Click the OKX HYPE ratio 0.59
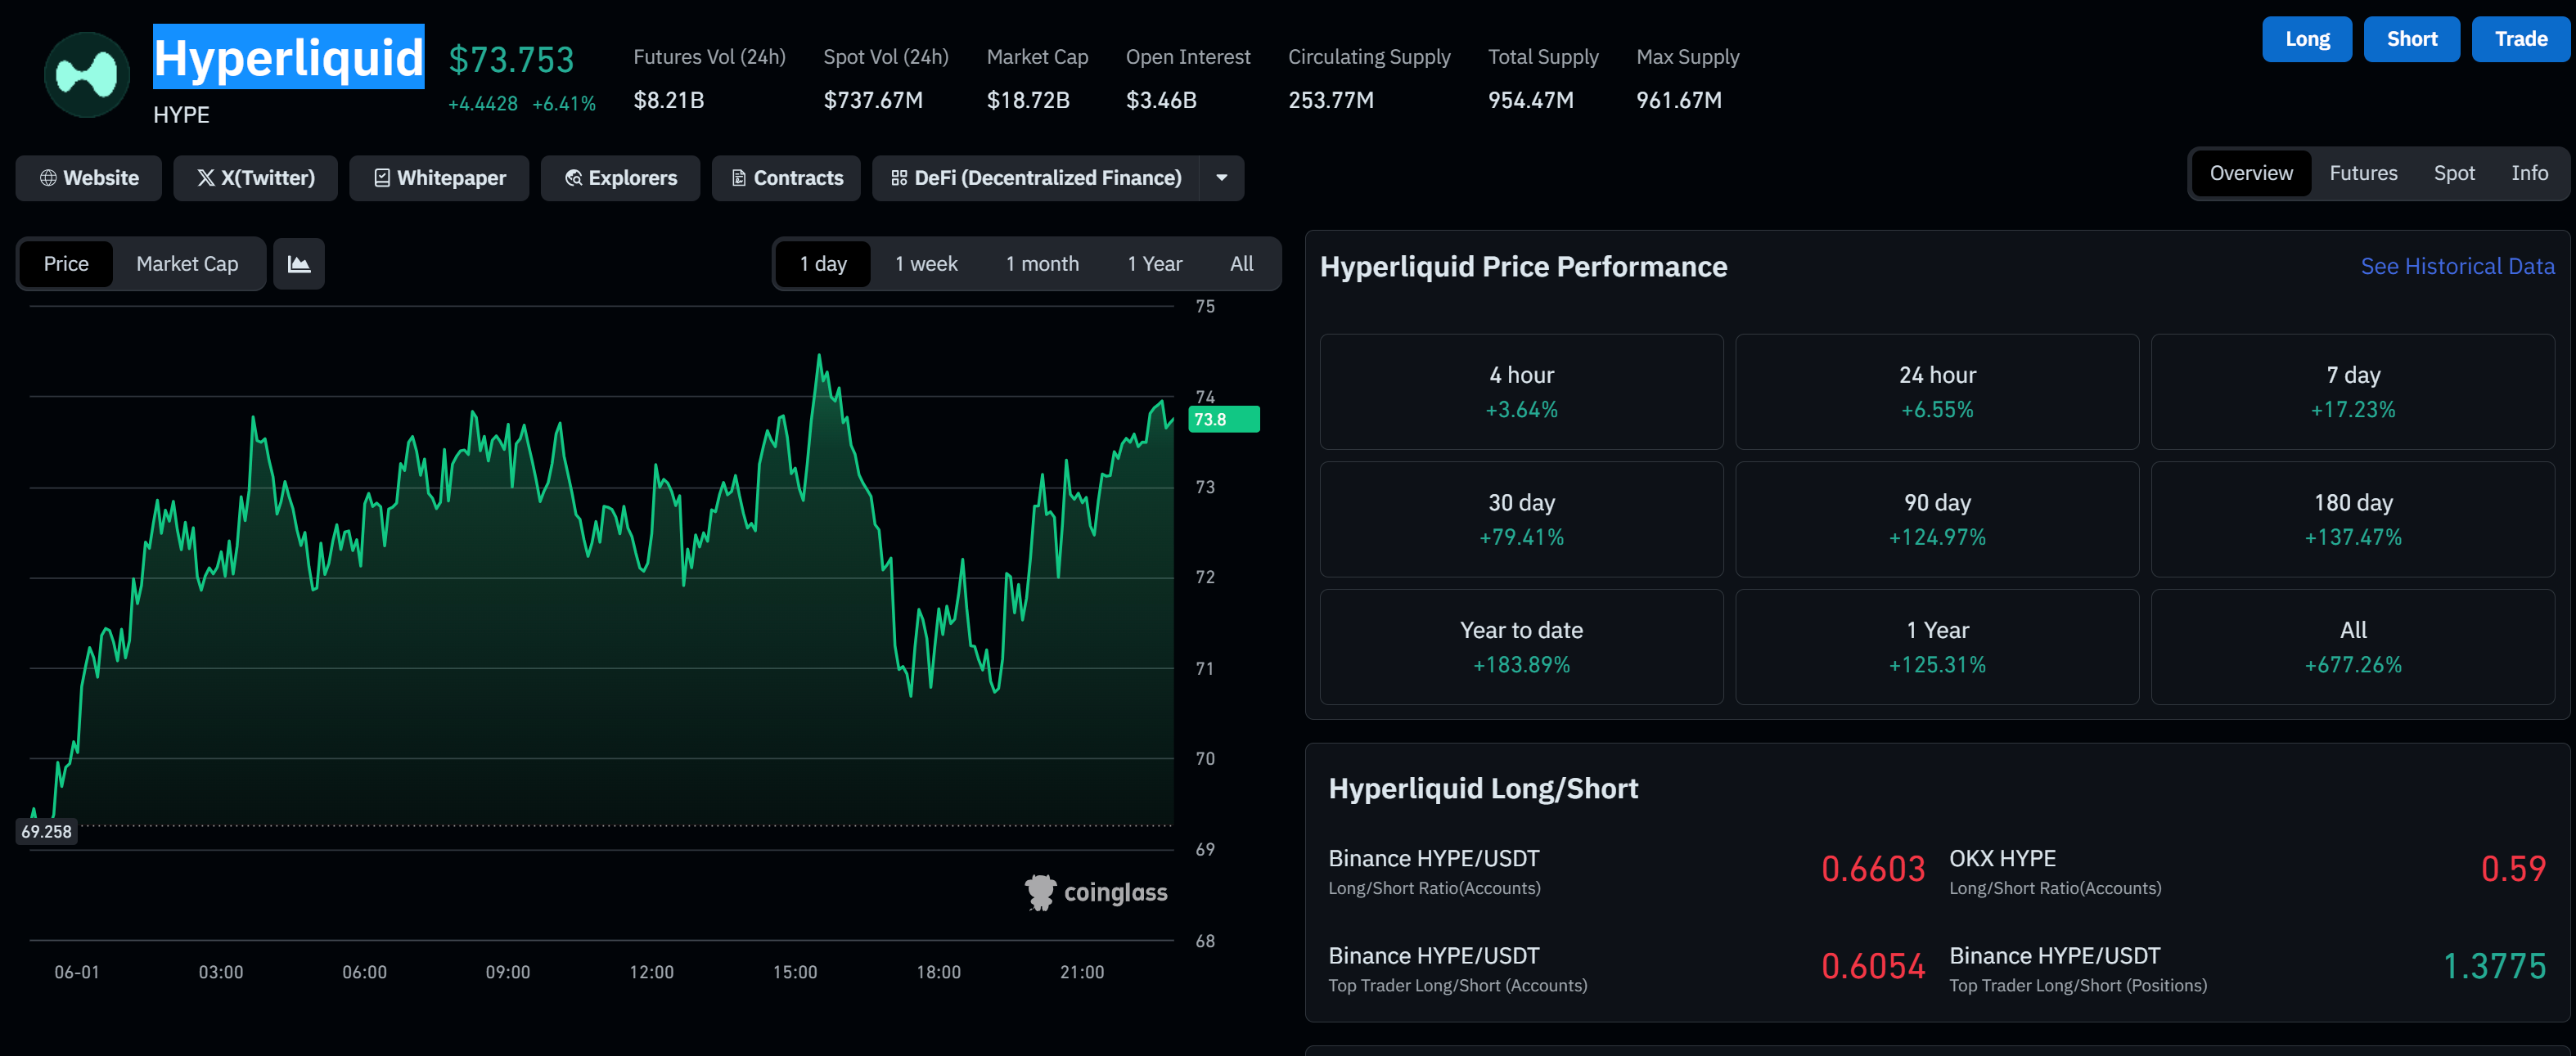The width and height of the screenshot is (2576, 1056). [x=2513, y=869]
